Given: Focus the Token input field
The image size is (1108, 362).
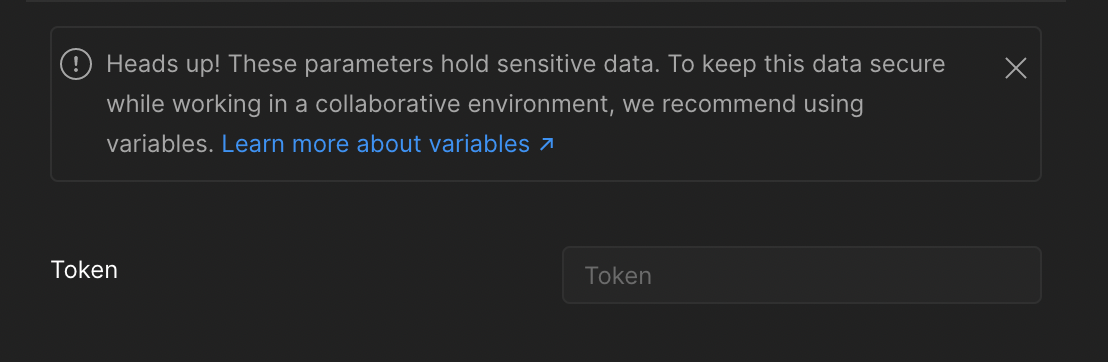Looking at the screenshot, I should click(801, 275).
